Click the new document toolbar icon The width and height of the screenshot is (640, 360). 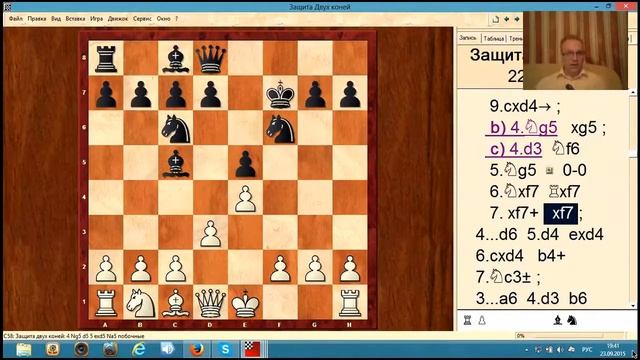[496, 19]
